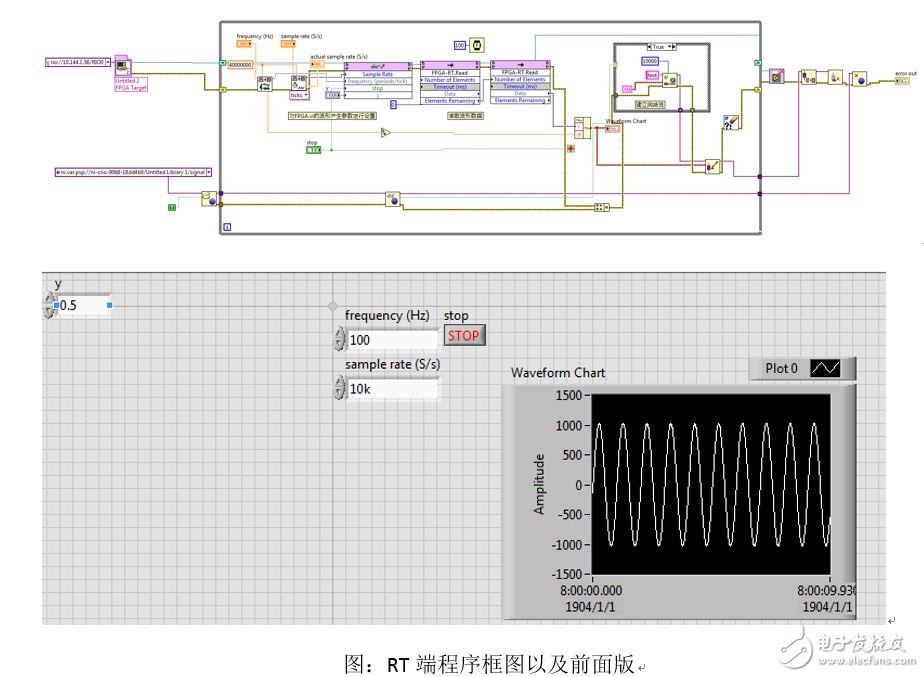This screenshot has height=677, width=924.
Task: Click the error out indicator terminal
Action: click(x=903, y=80)
